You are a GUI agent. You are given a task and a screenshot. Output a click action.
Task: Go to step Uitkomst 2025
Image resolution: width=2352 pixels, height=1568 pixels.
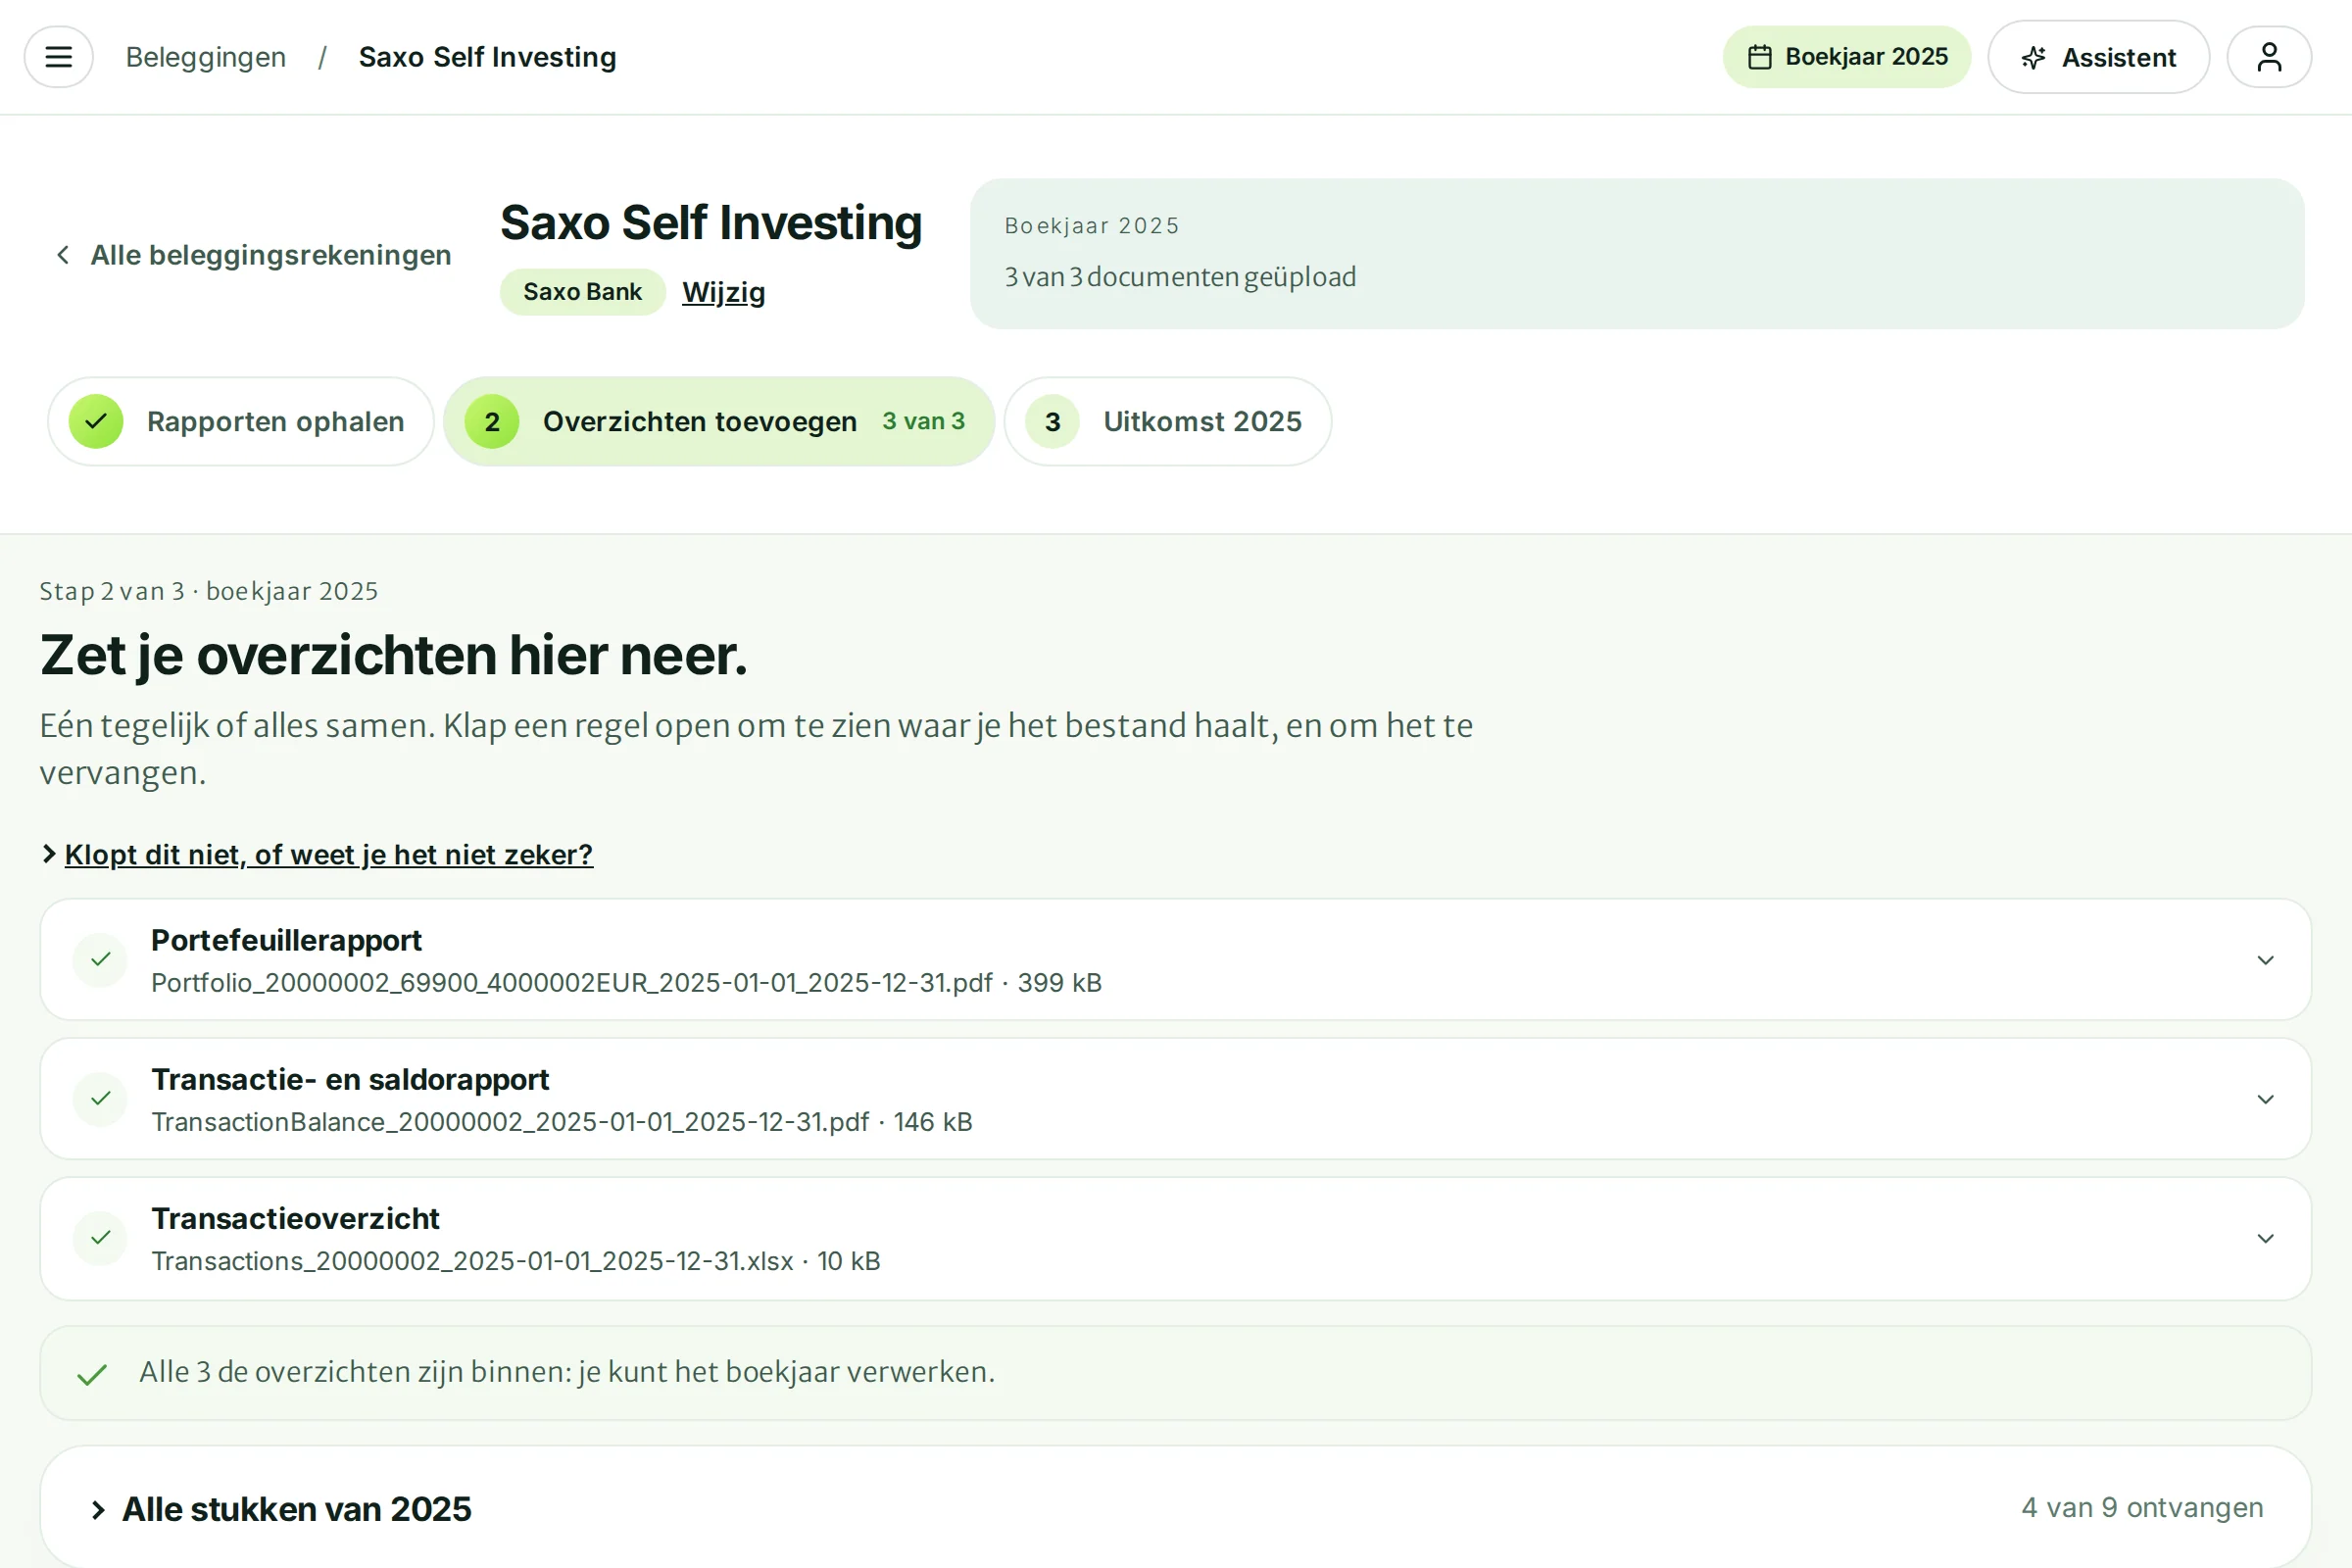click(x=1167, y=421)
